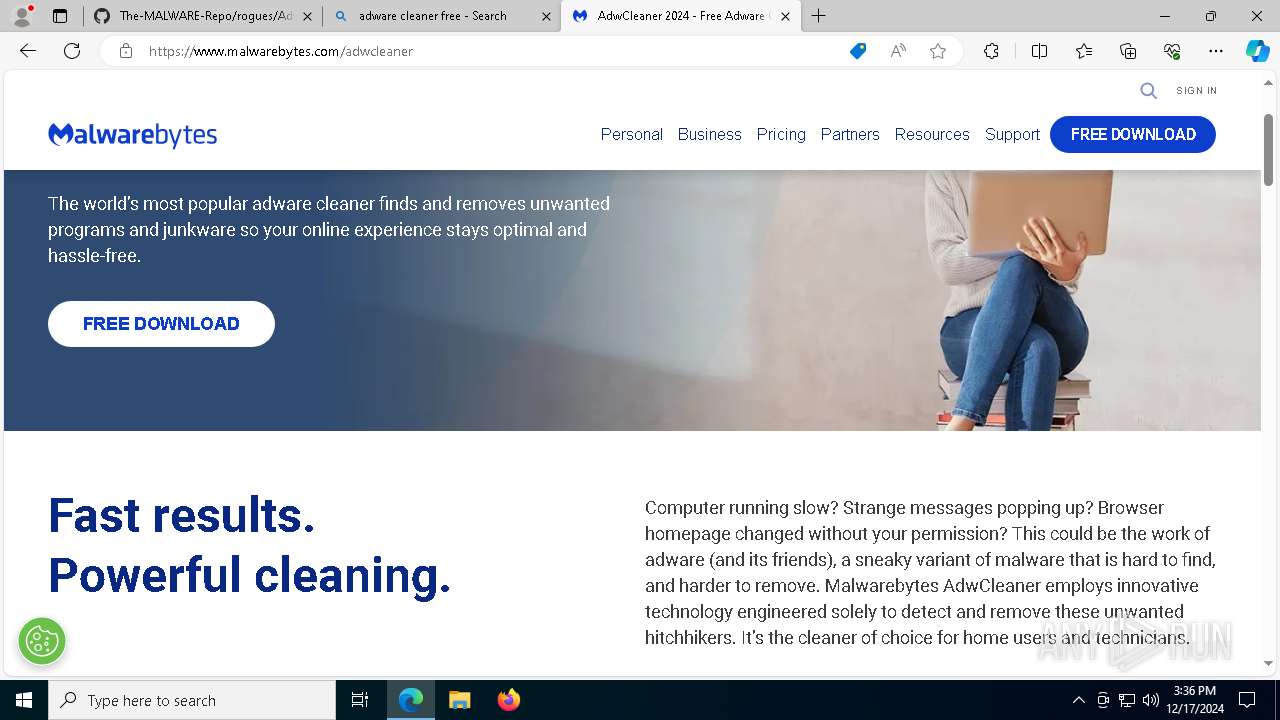Open Task View on taskbar
This screenshot has height=720, width=1280.
pos(360,700)
